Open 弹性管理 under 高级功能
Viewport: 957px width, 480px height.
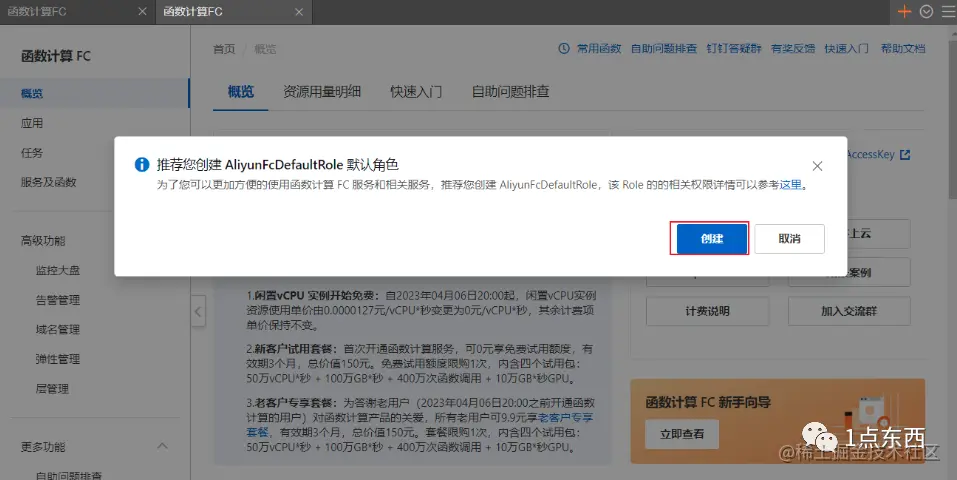coord(58,359)
